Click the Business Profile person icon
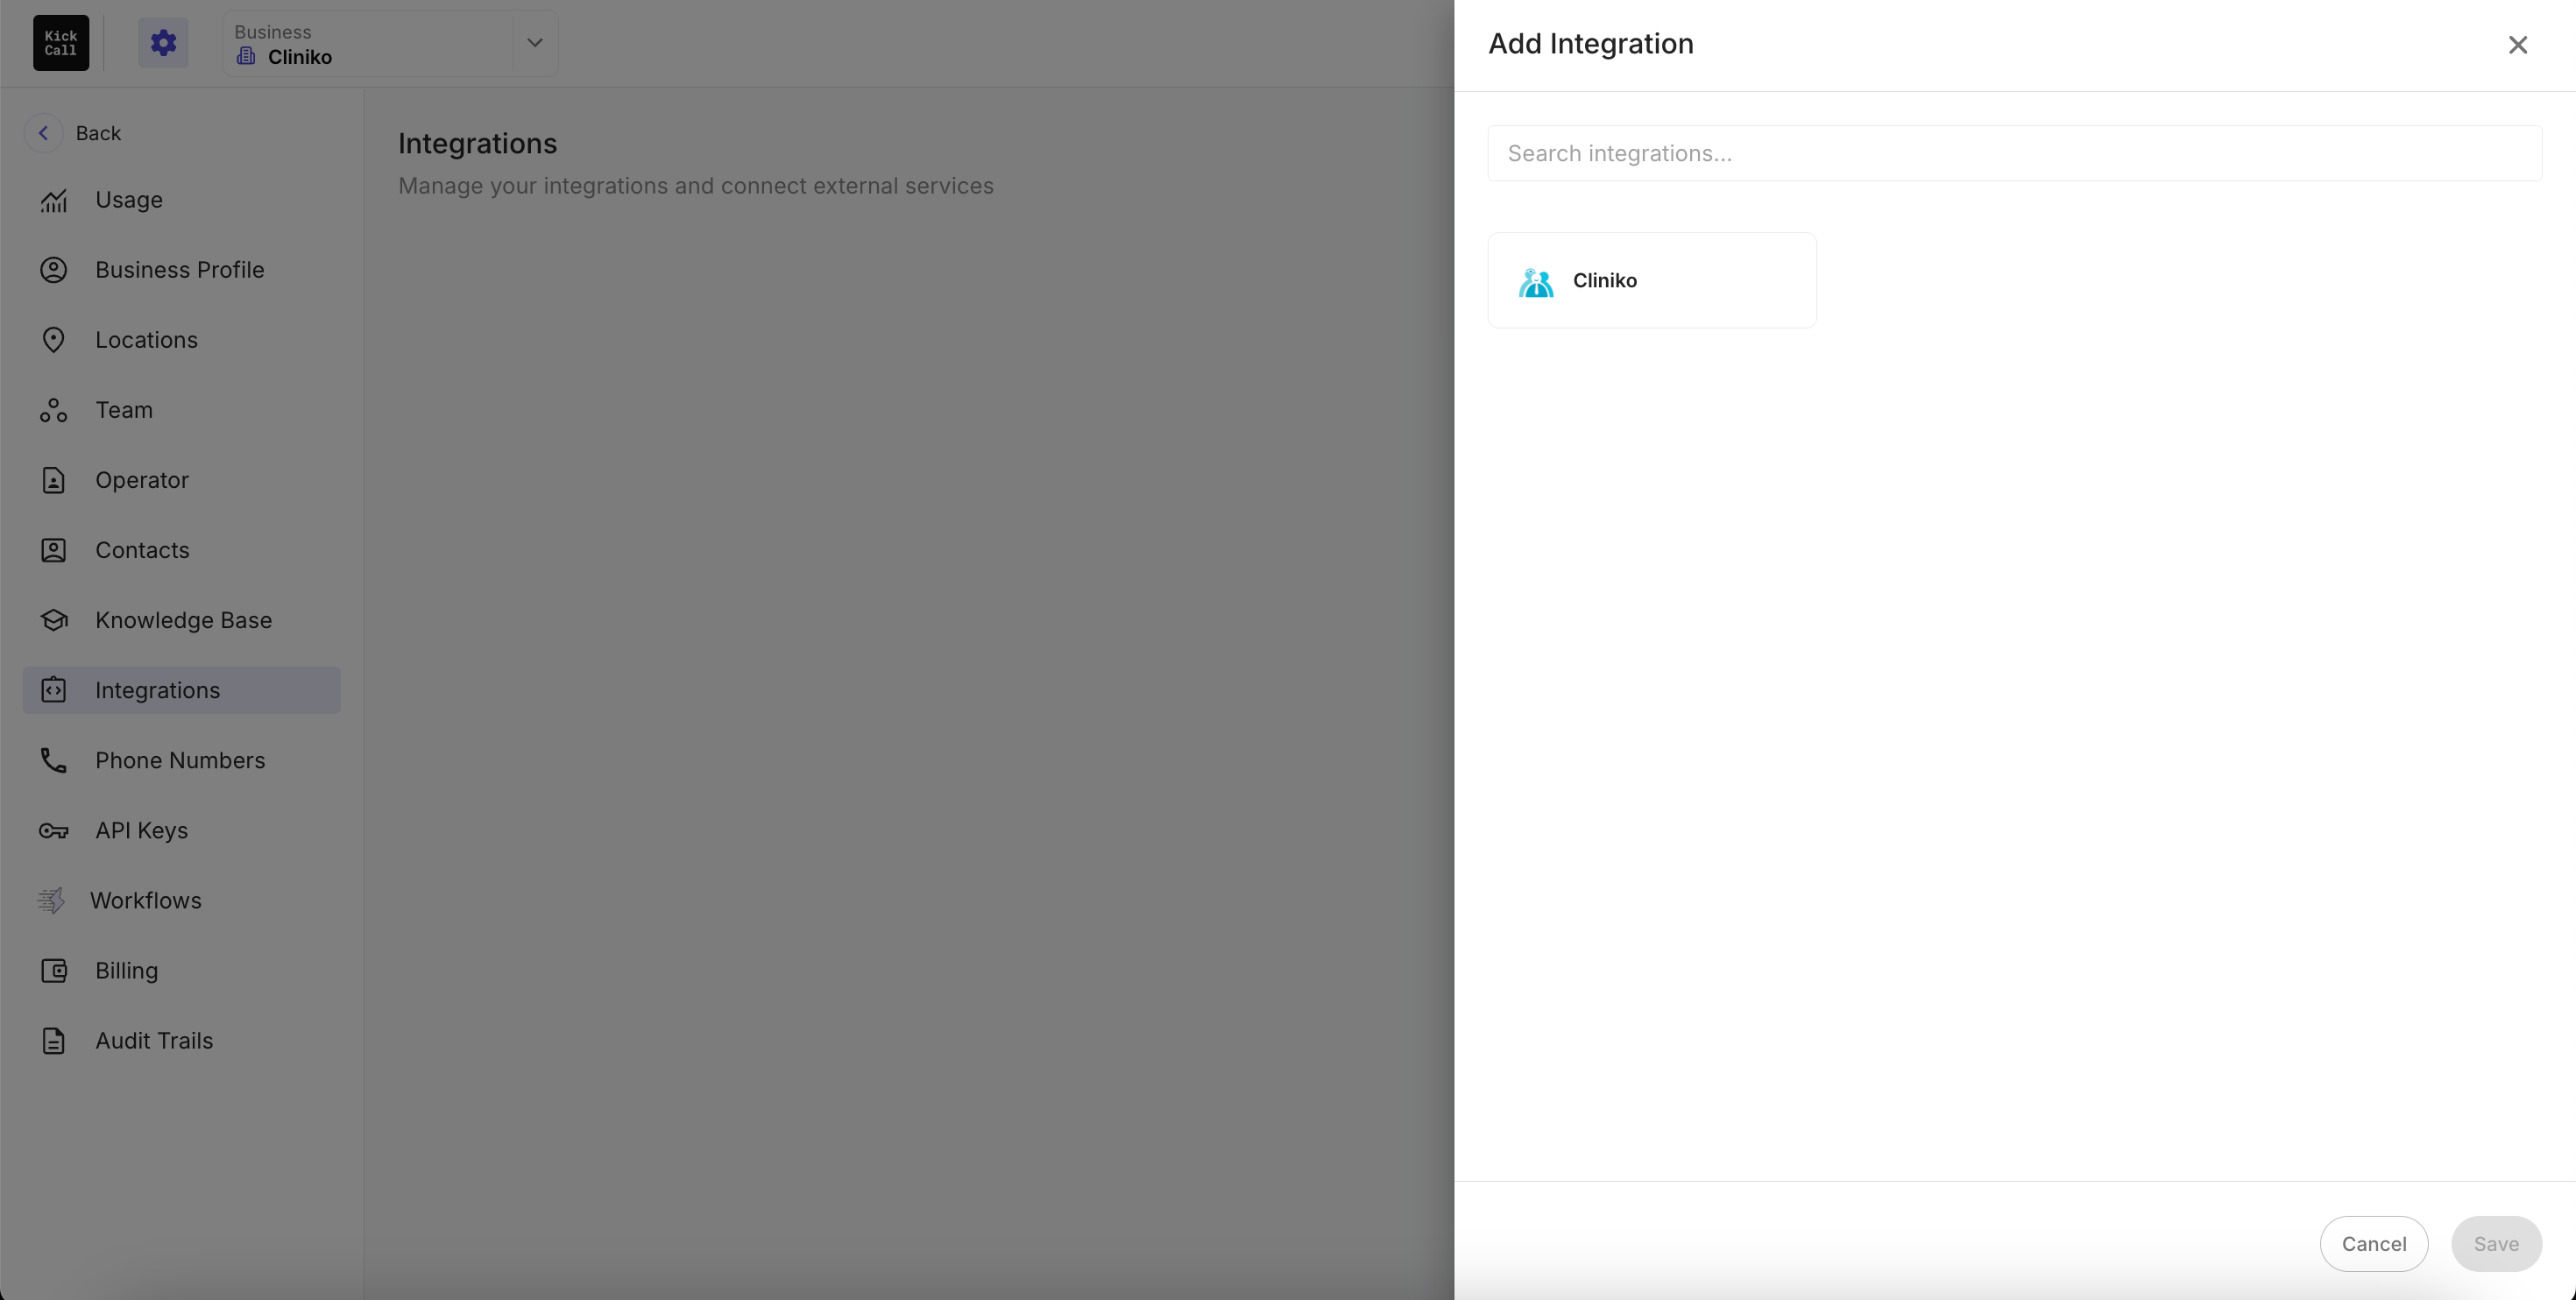Viewport: 2576px width, 1300px height. tap(54, 270)
